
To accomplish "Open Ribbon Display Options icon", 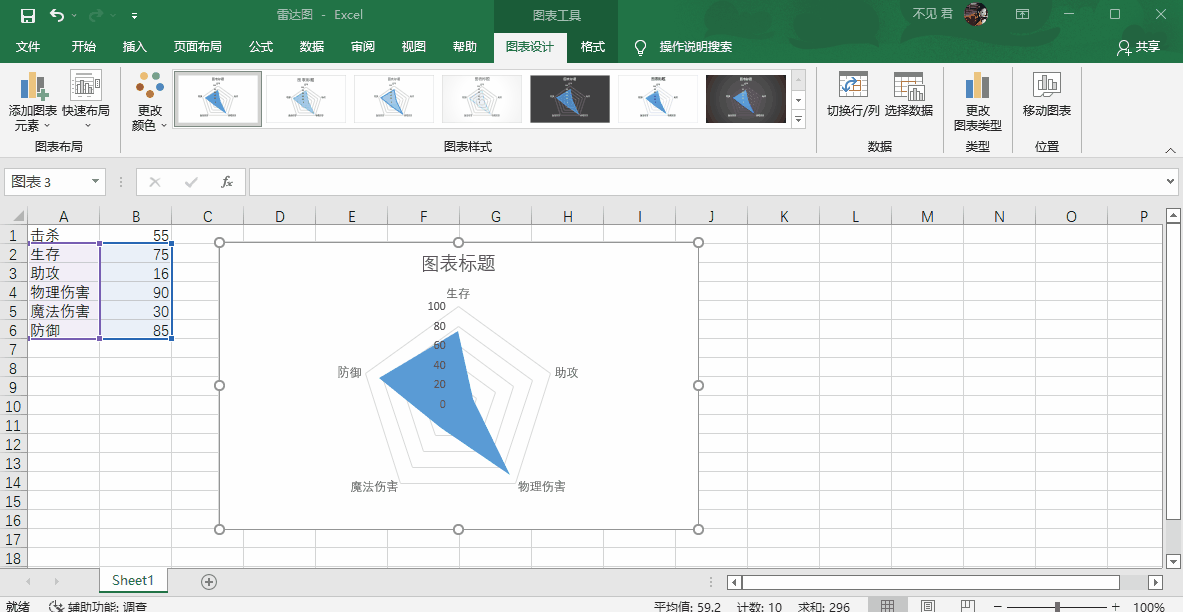I will coord(1022,14).
